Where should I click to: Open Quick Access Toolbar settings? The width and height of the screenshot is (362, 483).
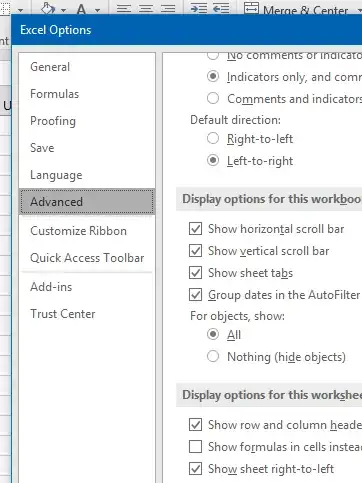click(87, 258)
